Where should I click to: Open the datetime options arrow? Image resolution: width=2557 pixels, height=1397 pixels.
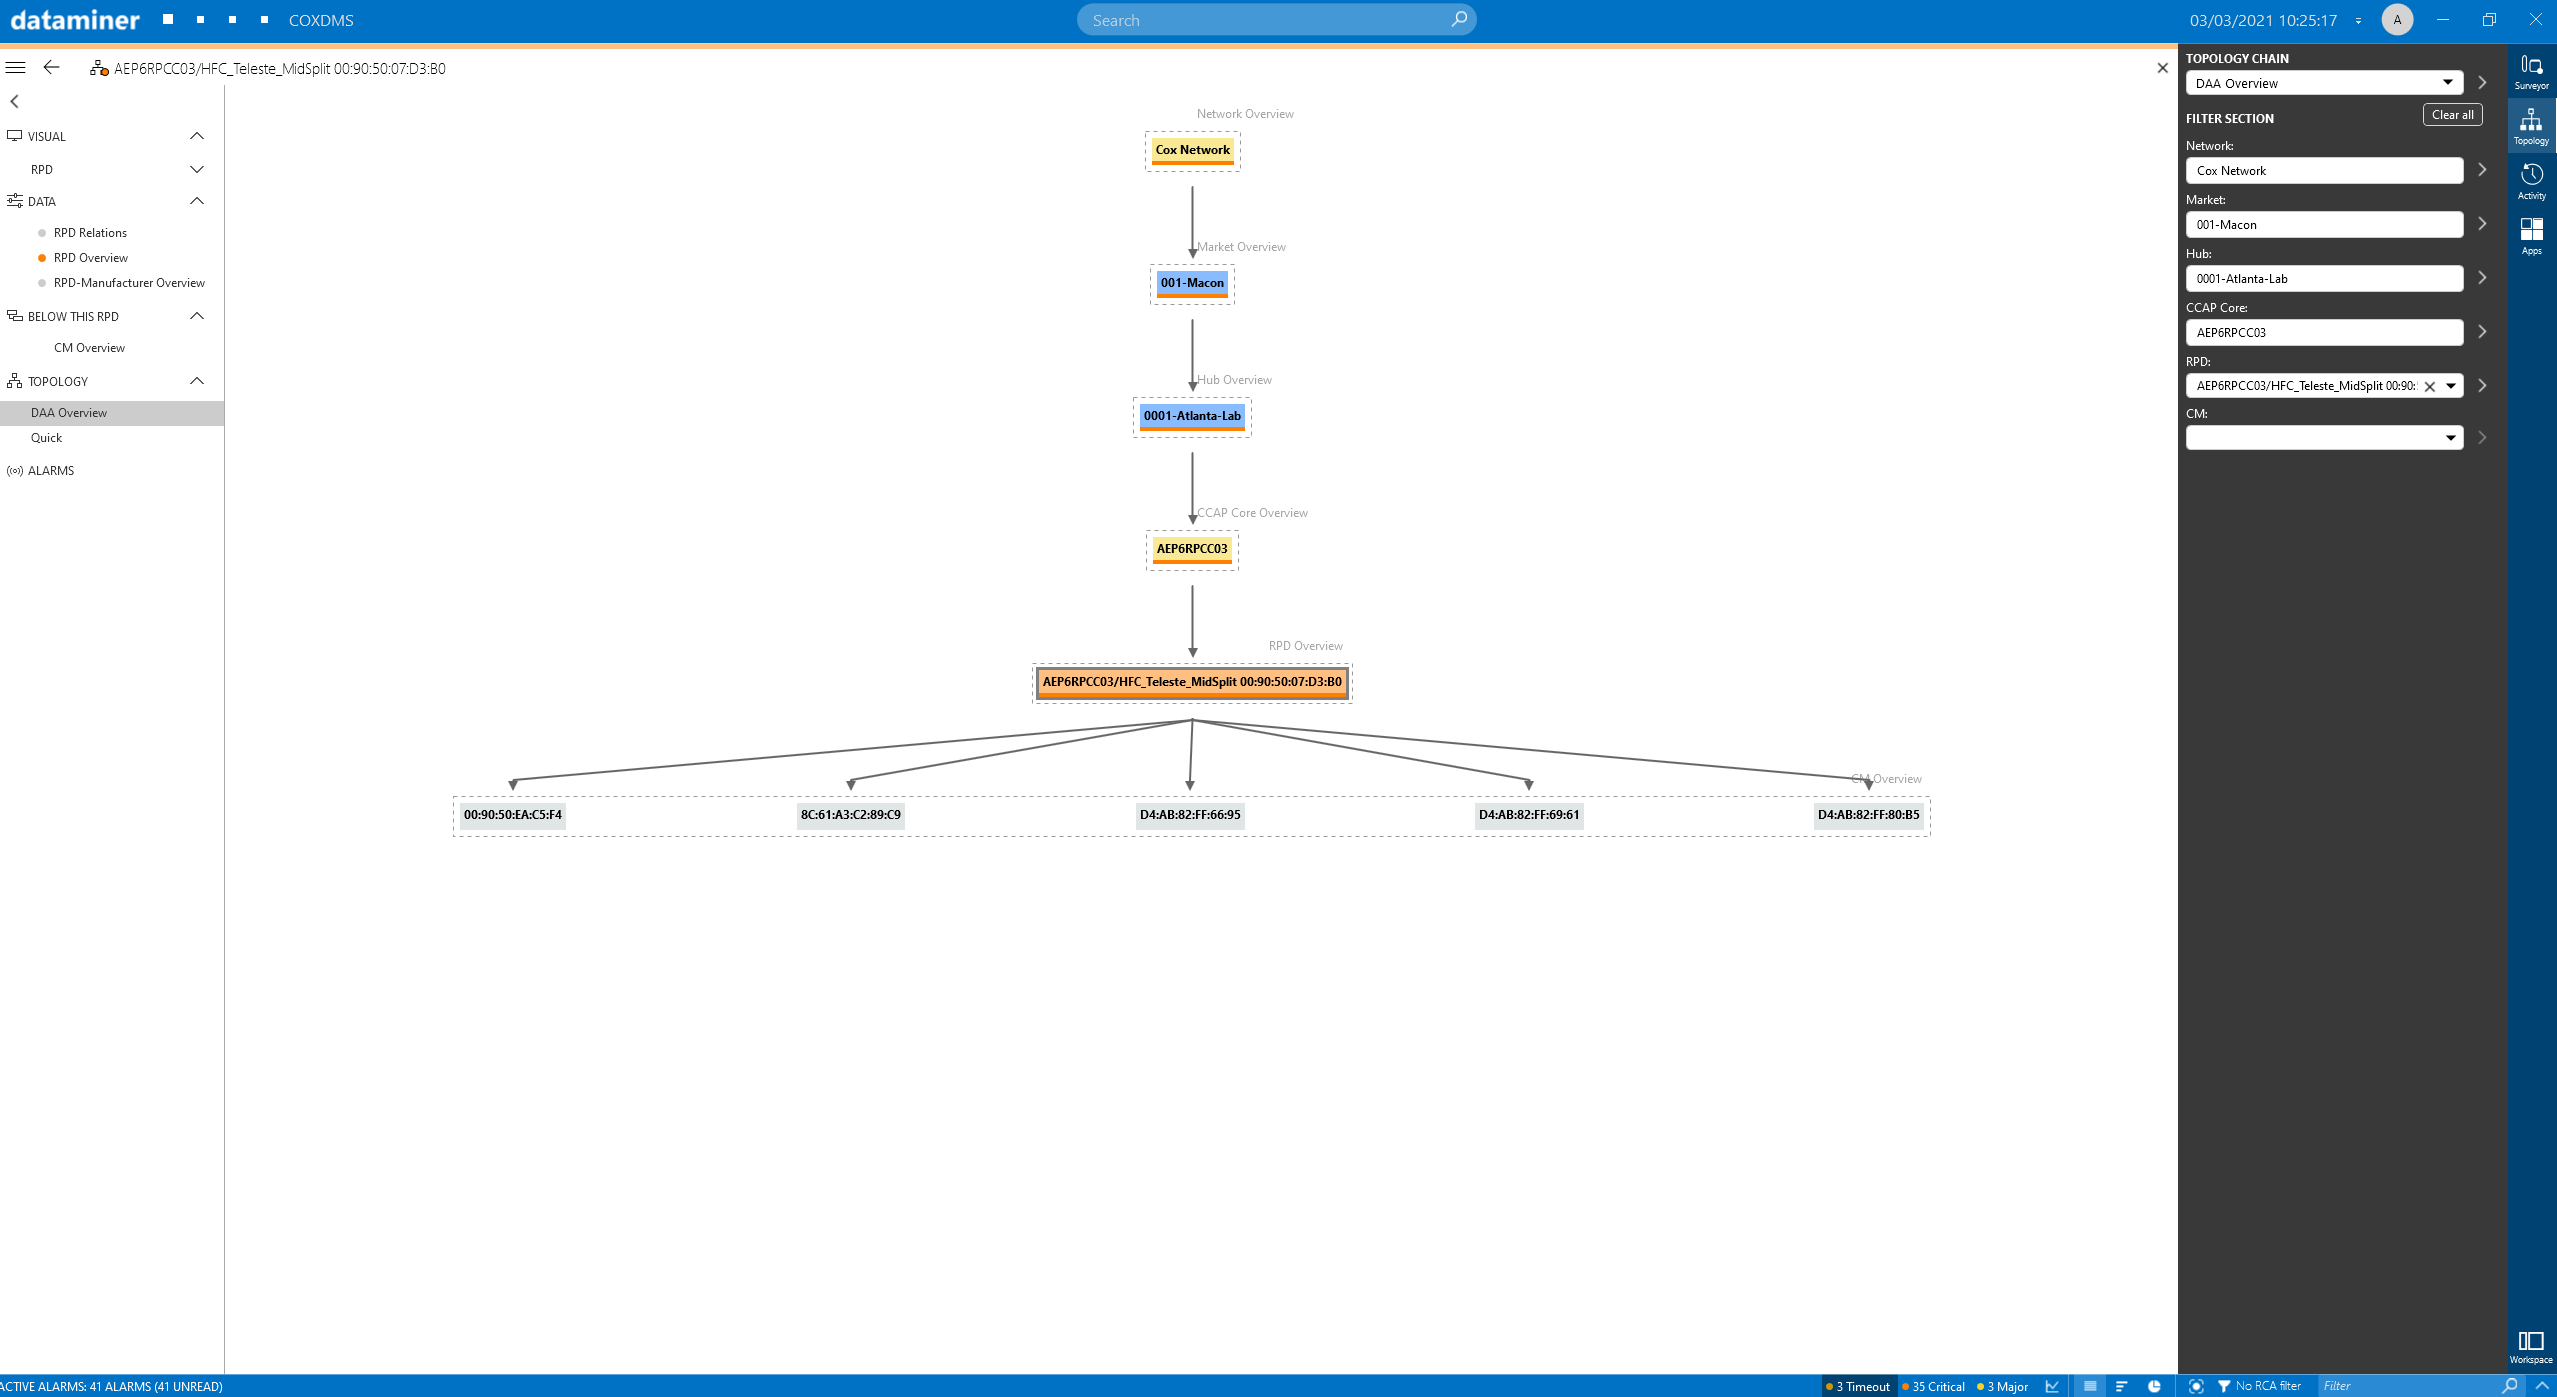(x=2358, y=20)
